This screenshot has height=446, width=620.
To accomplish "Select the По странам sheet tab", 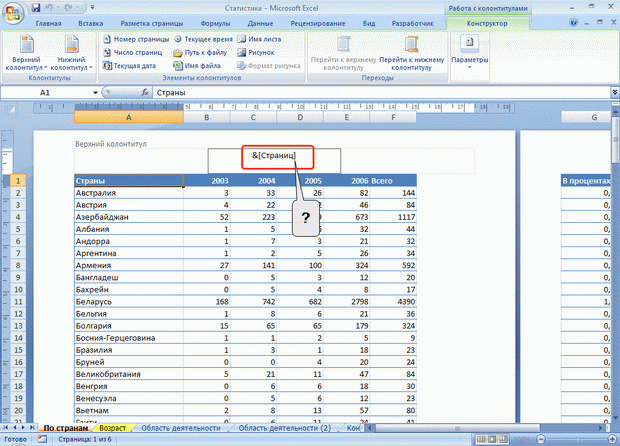I will 66,428.
